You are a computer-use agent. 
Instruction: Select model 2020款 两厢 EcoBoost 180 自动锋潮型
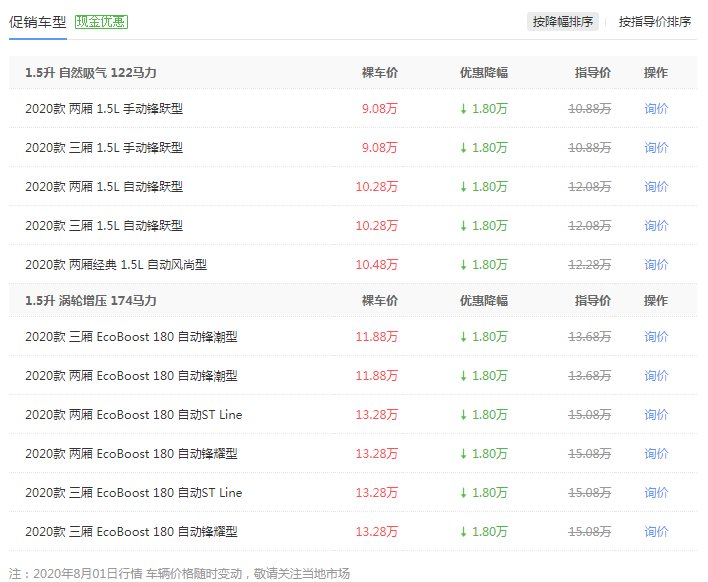(x=131, y=376)
